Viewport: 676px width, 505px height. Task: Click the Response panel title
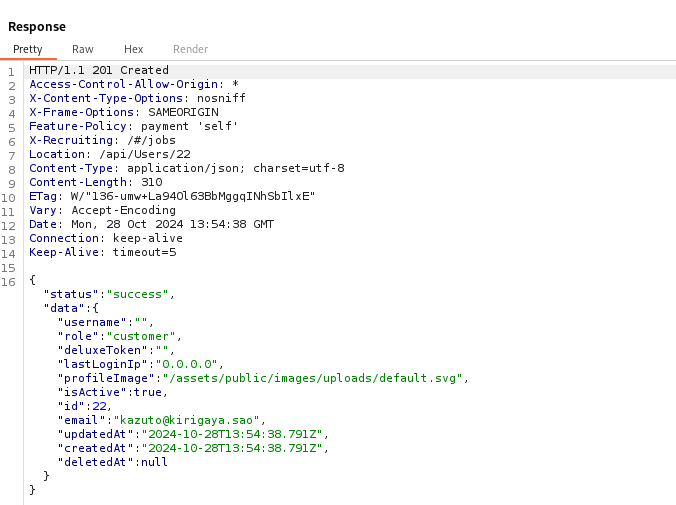[x=37, y=27]
